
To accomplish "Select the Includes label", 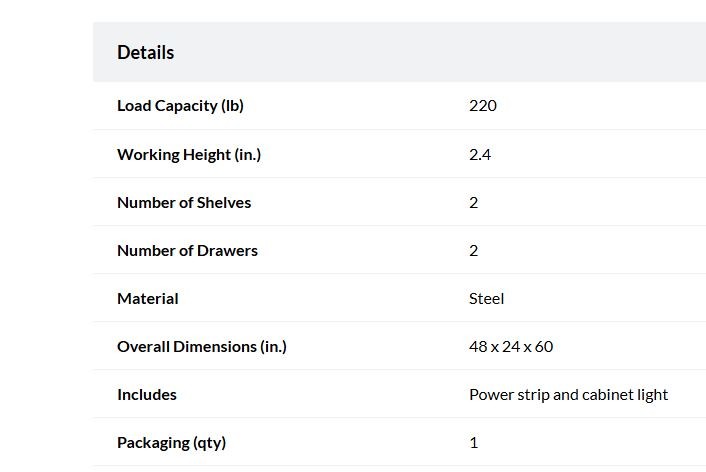I will pyautogui.click(x=147, y=395).
